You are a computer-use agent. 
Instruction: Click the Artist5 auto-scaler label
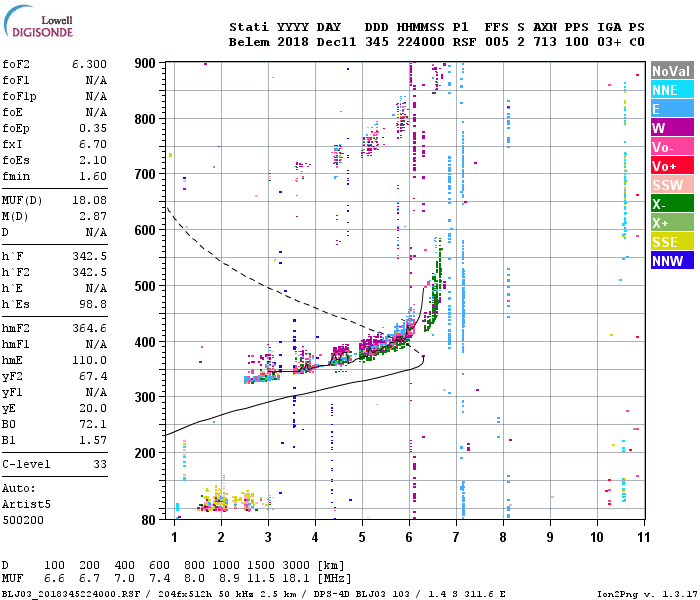[x=26, y=504]
